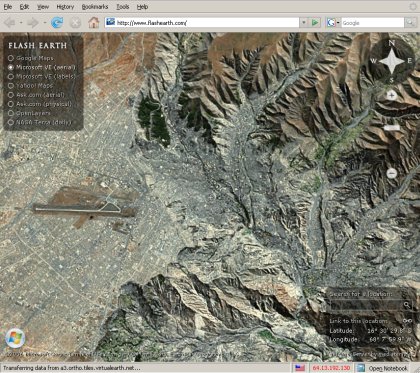Click the Latitude coordinate value

click(x=390, y=331)
